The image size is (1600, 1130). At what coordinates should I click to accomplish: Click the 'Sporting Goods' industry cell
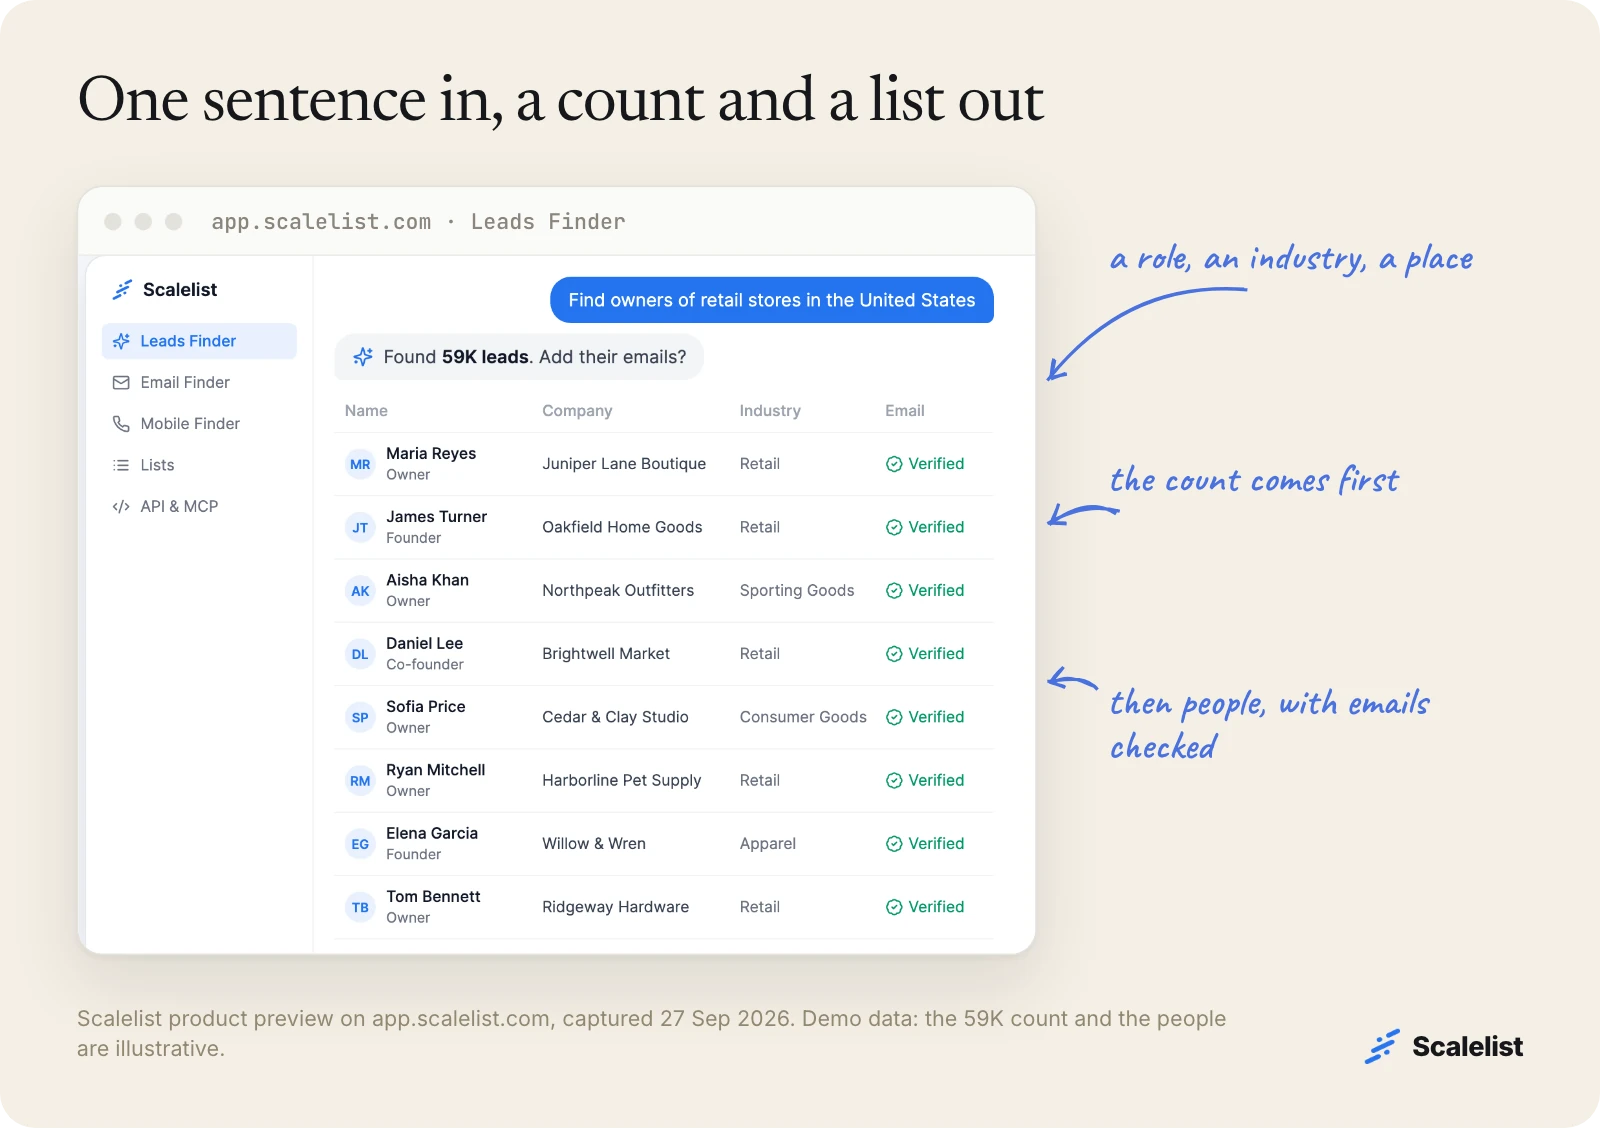797,591
